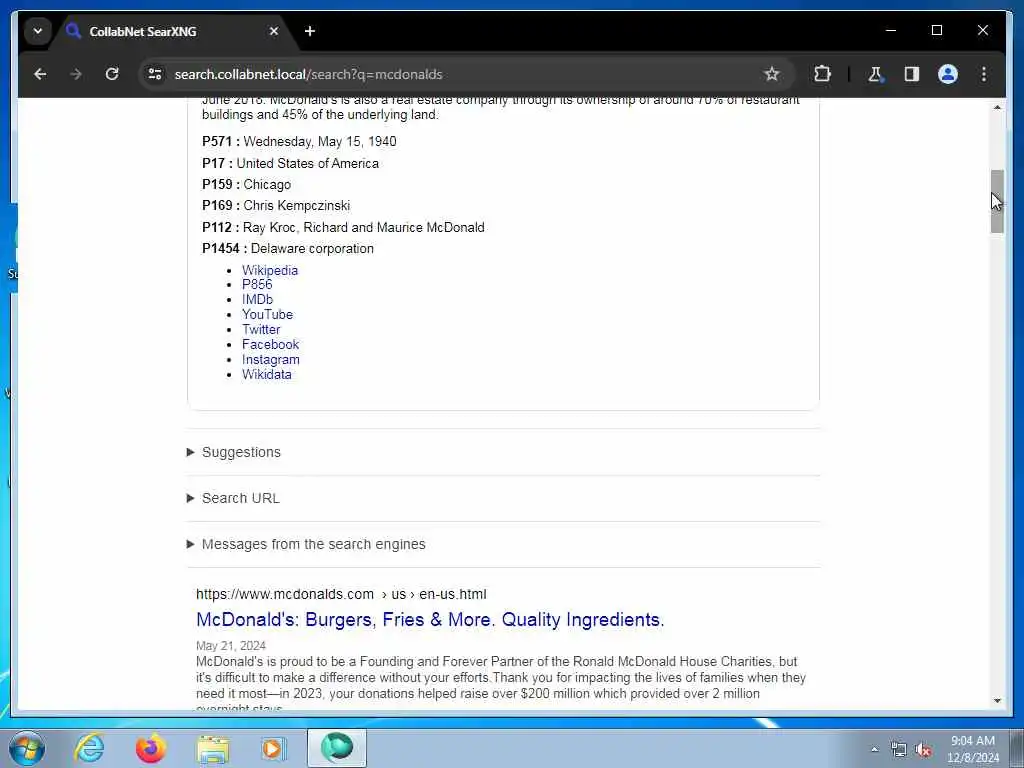1024x768 pixels.
Task: Click the P1454 Delaware corporation row
Action: tap(287, 249)
